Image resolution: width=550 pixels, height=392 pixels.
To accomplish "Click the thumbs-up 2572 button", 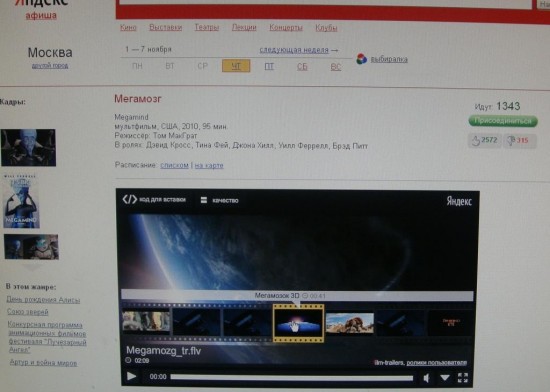I will pyautogui.click(x=484, y=141).
